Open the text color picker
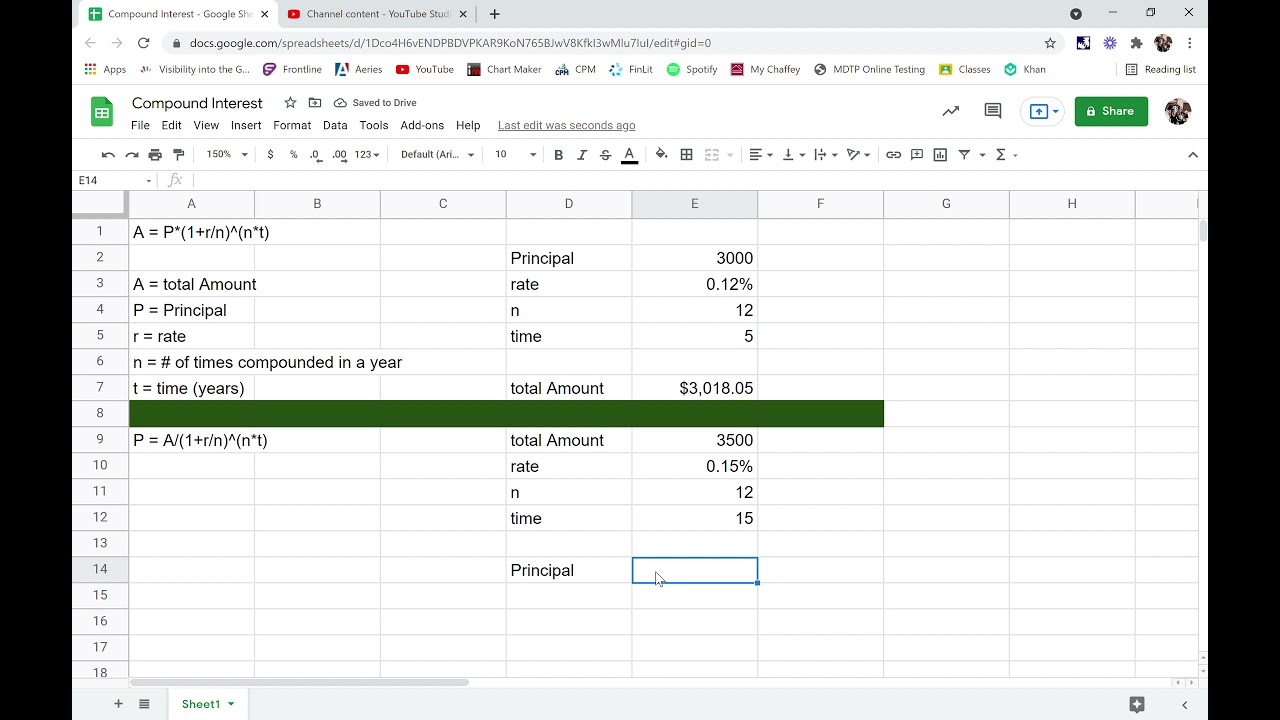1280x720 pixels. tap(629, 154)
